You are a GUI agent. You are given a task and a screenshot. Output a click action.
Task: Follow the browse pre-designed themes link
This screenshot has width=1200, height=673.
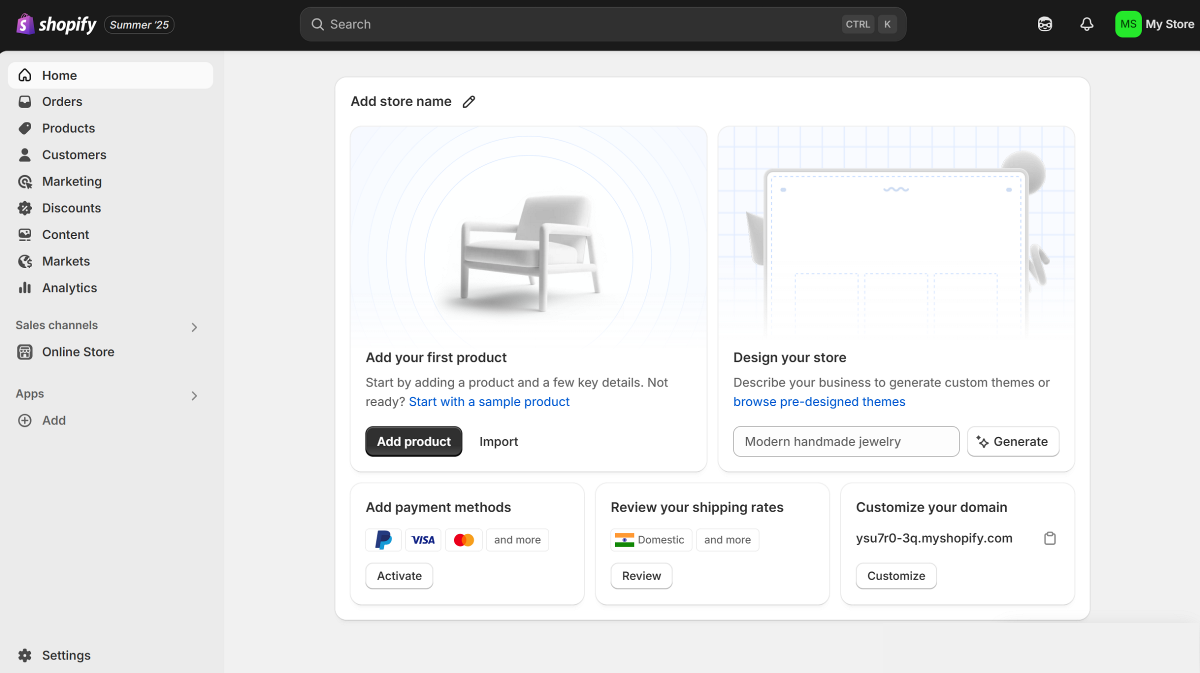pyautogui.click(x=819, y=402)
